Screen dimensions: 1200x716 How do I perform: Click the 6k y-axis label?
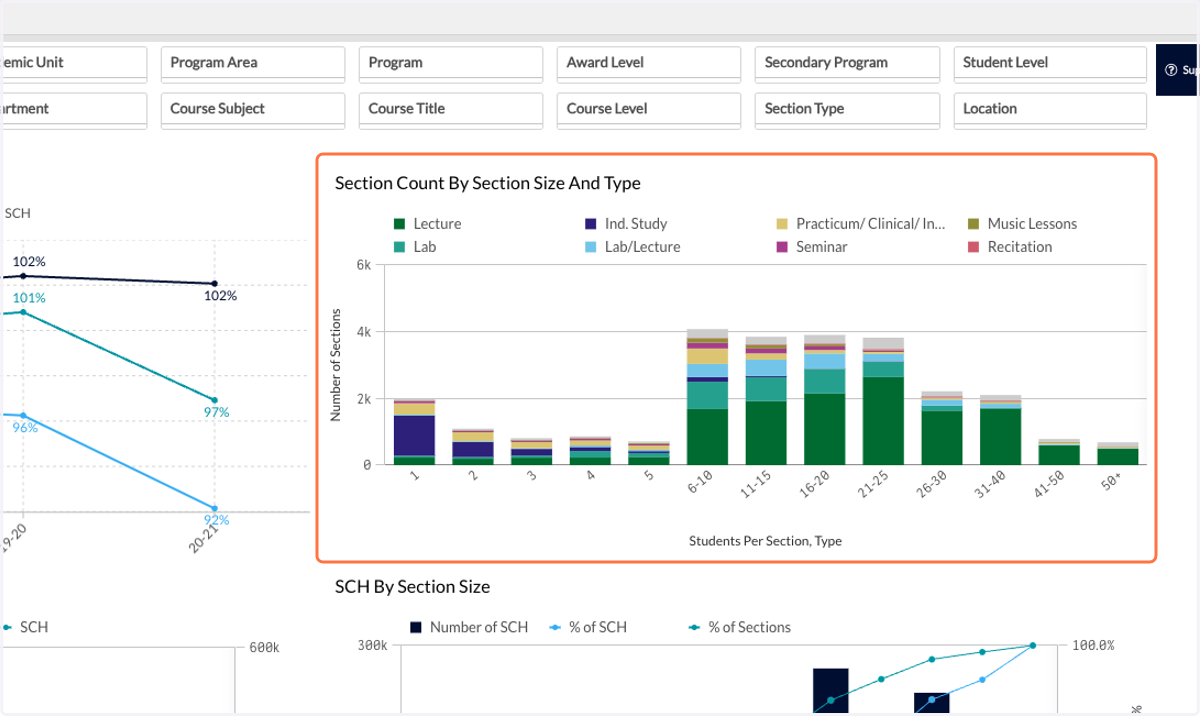[x=363, y=266]
